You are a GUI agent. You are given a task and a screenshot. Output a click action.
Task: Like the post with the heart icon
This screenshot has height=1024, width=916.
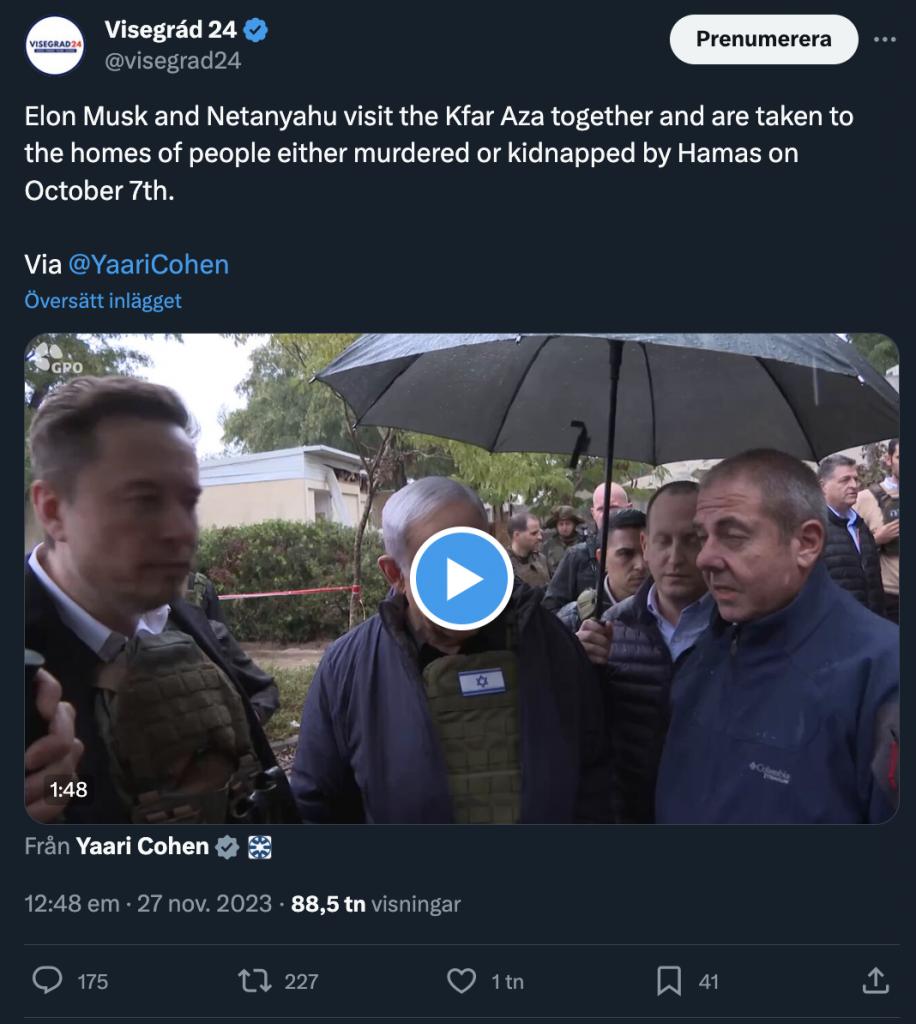click(461, 981)
